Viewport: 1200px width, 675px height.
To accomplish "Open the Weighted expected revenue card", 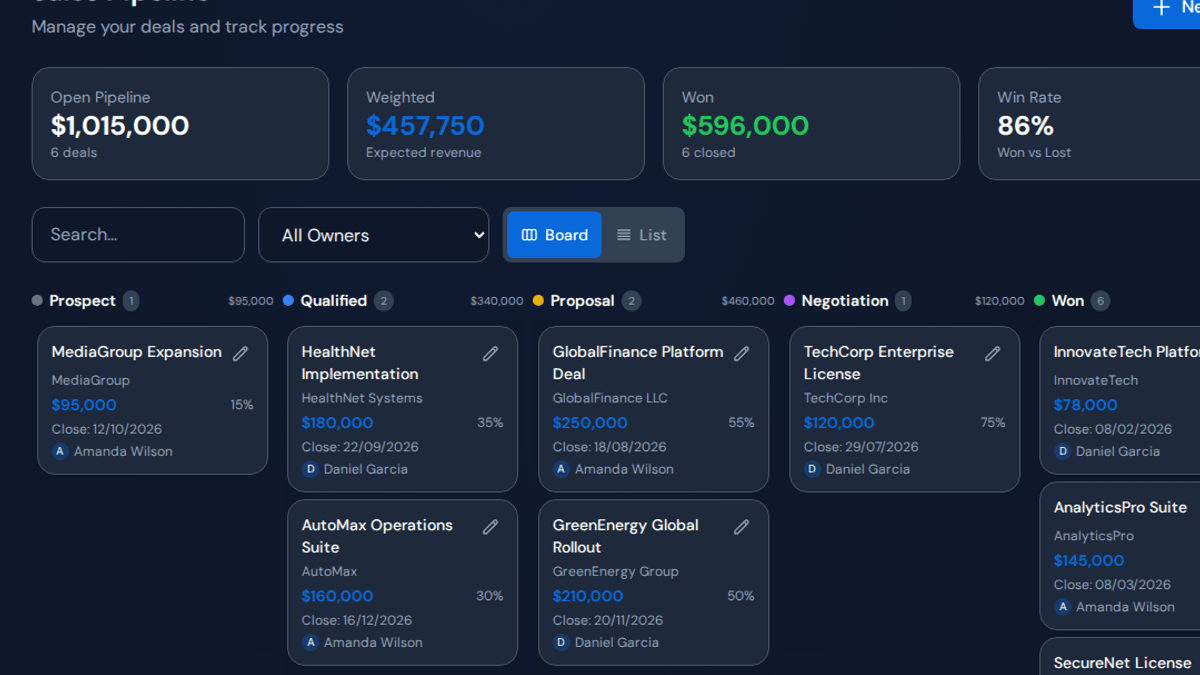I will click(496, 124).
